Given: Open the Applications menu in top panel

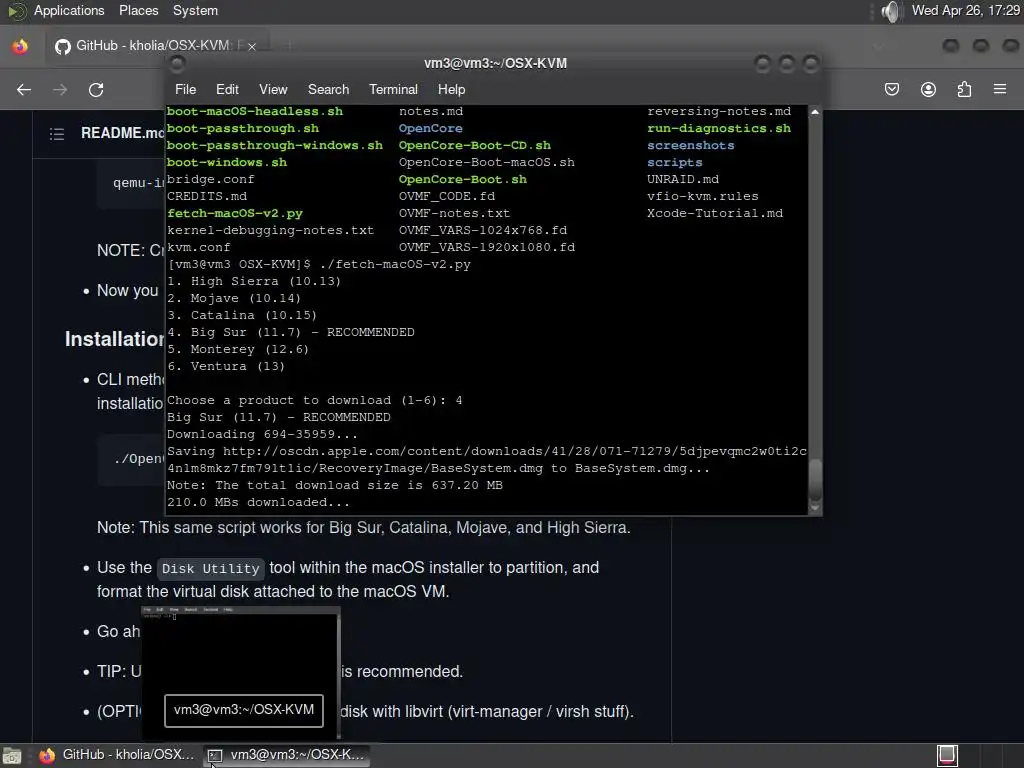Looking at the screenshot, I should 69,10.
